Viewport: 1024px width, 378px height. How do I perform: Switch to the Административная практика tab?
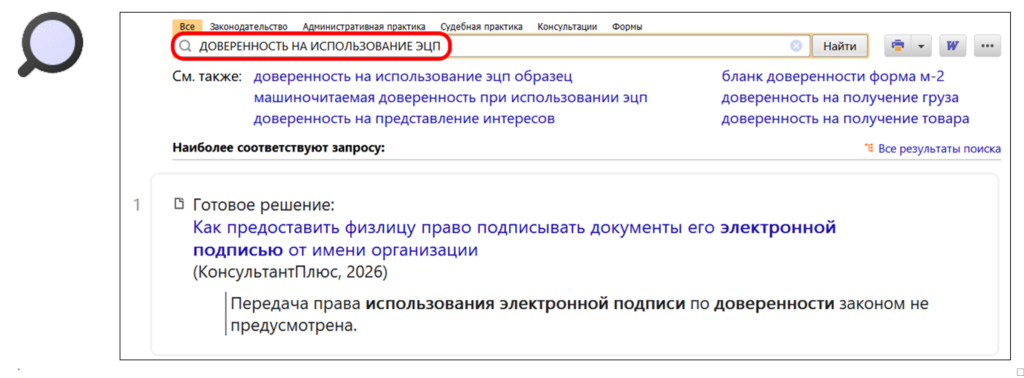pyautogui.click(x=364, y=27)
